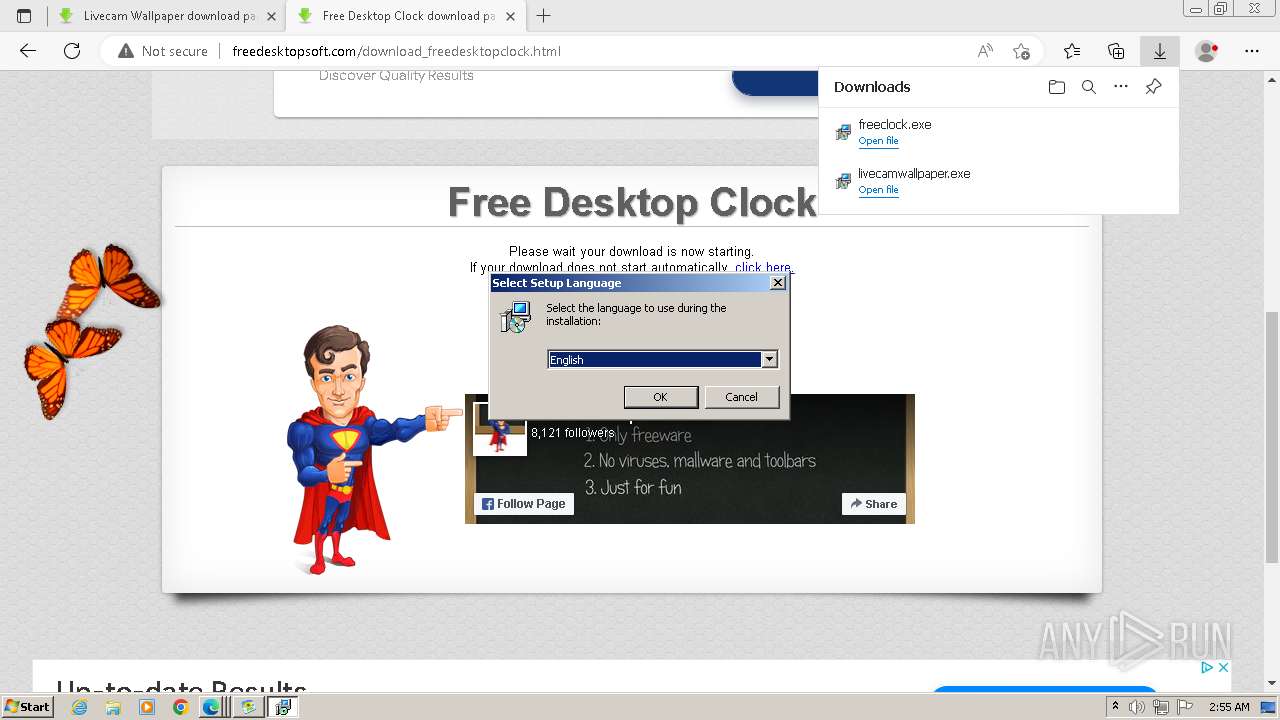The height and width of the screenshot is (720, 1280).
Task: Click the livecamwallpaper.exe file icon
Action: coord(843,181)
